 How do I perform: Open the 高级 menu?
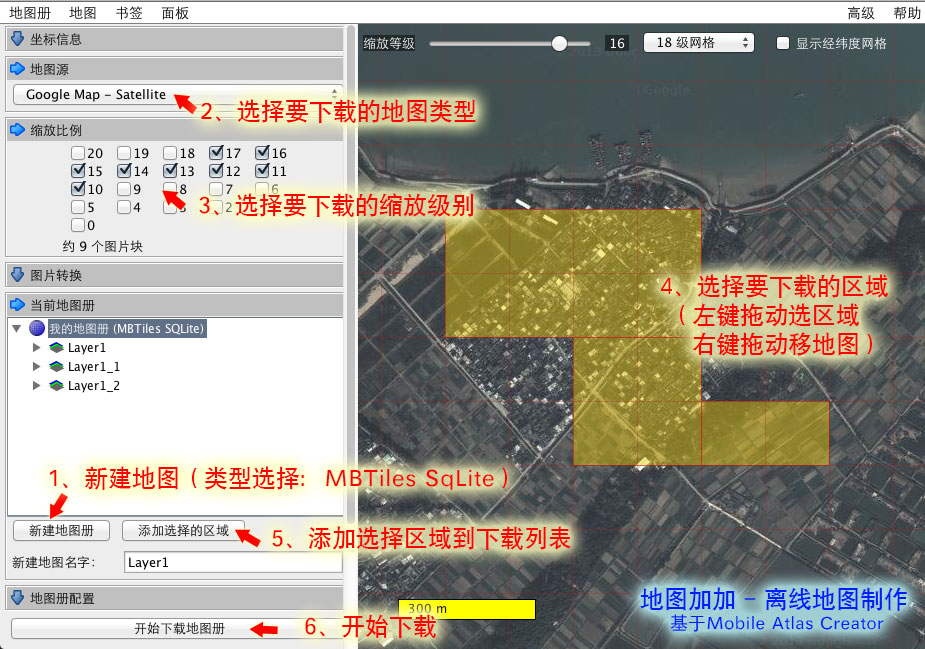[861, 12]
